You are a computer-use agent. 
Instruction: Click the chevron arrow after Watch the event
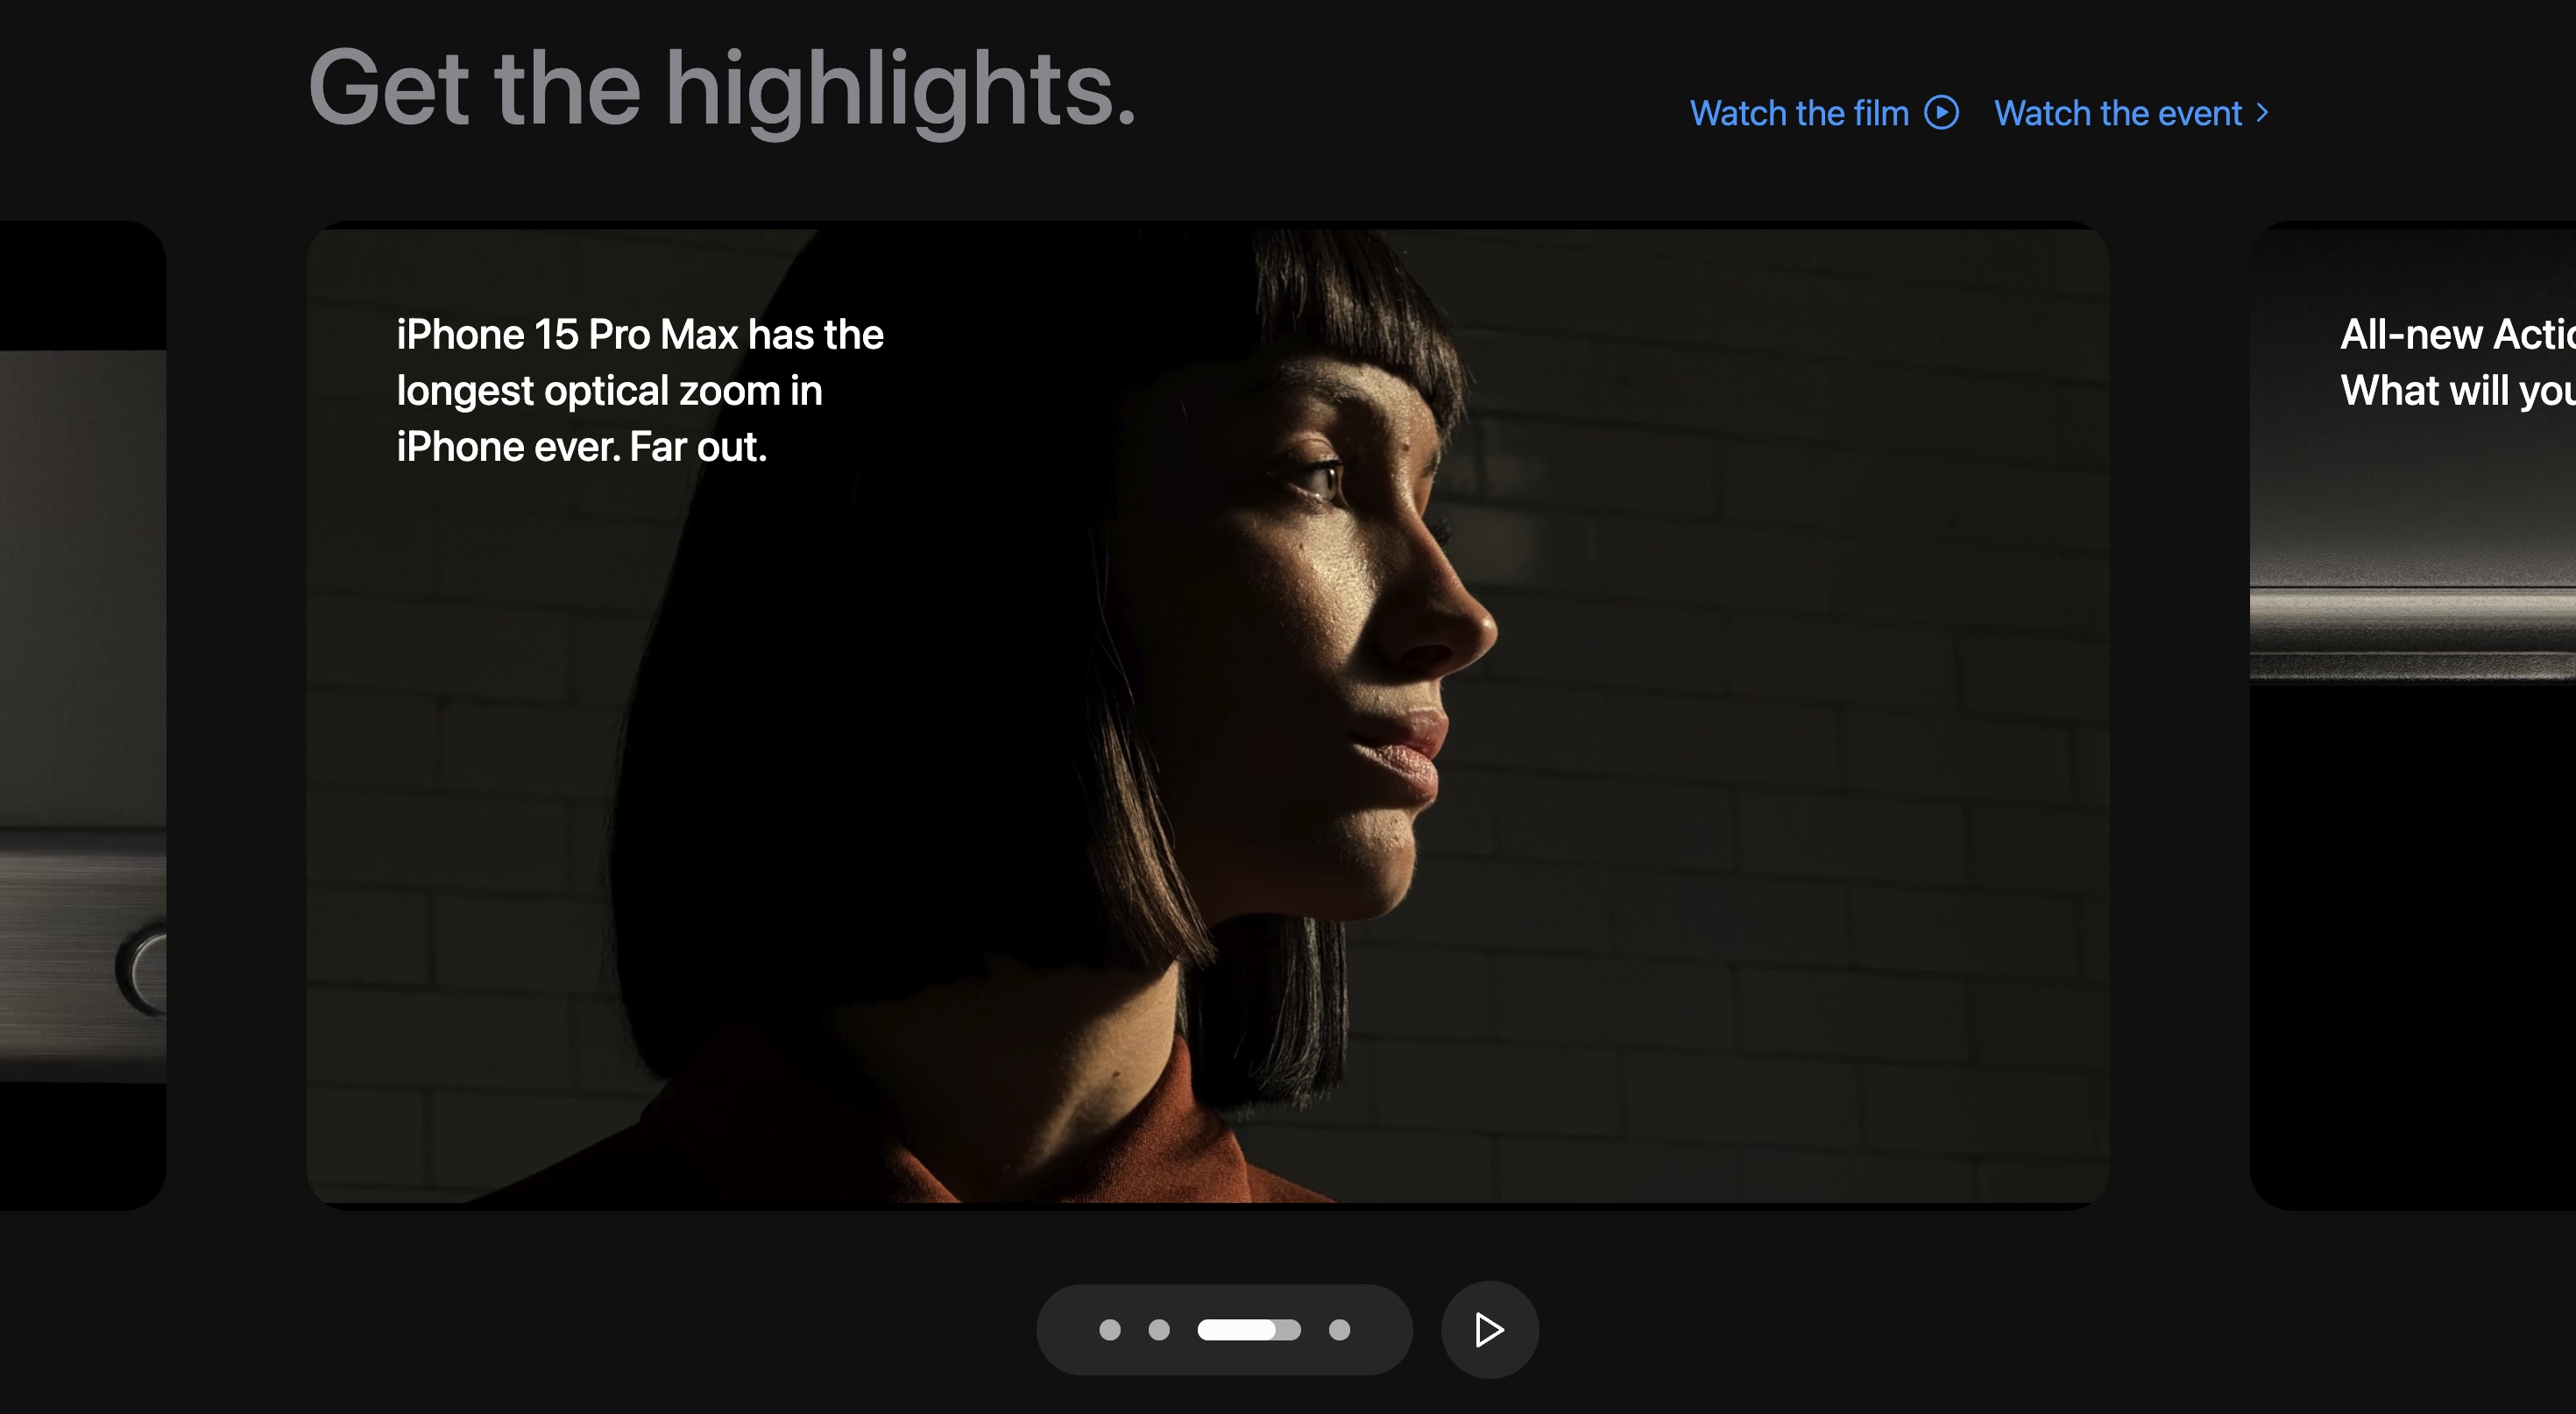[x=2262, y=113]
